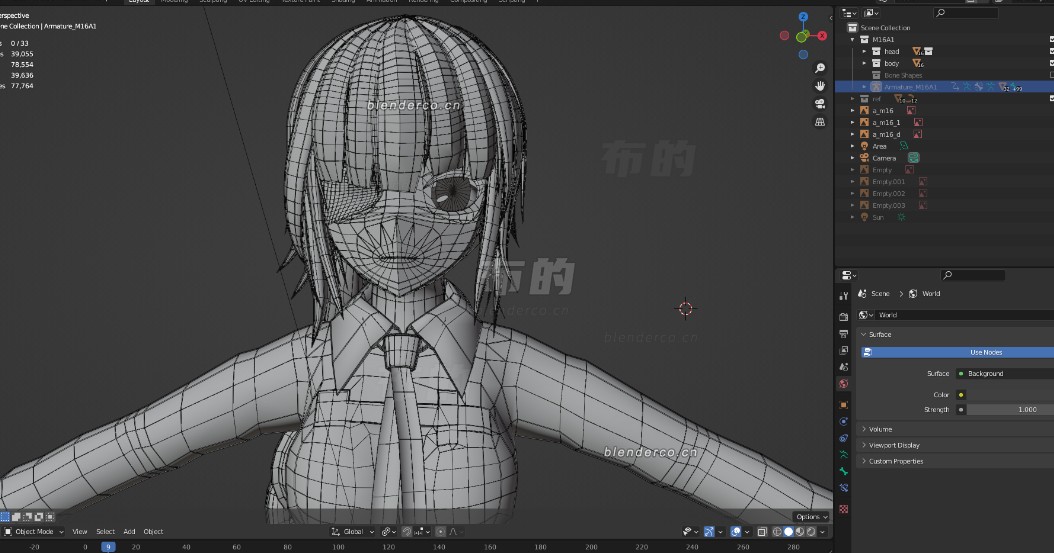Open the World datablock browse button

tap(866, 314)
